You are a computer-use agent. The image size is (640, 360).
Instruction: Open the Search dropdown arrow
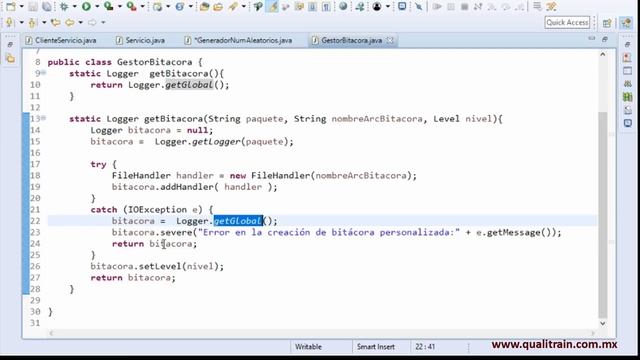[244, 7]
